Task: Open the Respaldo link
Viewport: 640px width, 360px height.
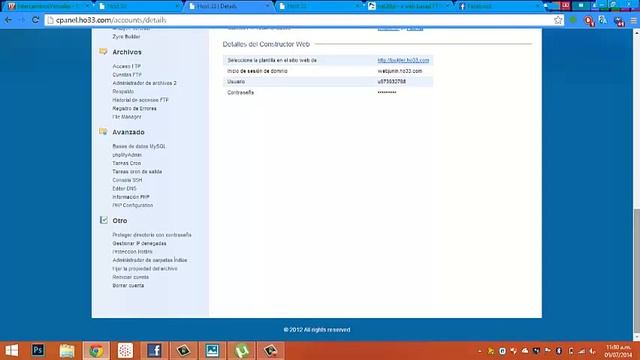Action: (x=123, y=91)
